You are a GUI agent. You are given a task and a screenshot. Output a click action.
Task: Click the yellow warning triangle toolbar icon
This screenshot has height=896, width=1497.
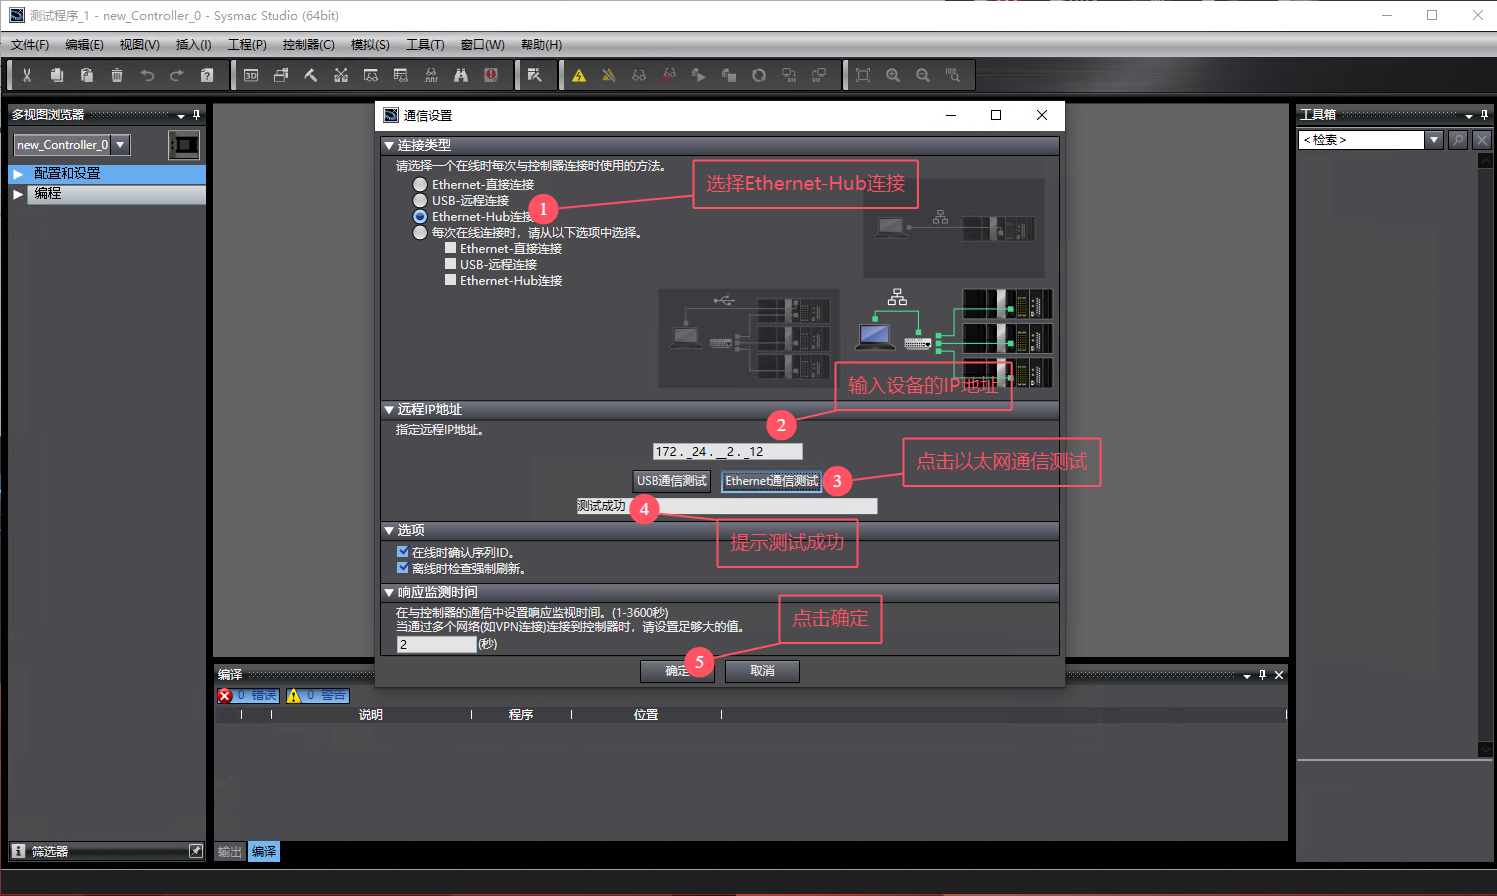point(579,75)
